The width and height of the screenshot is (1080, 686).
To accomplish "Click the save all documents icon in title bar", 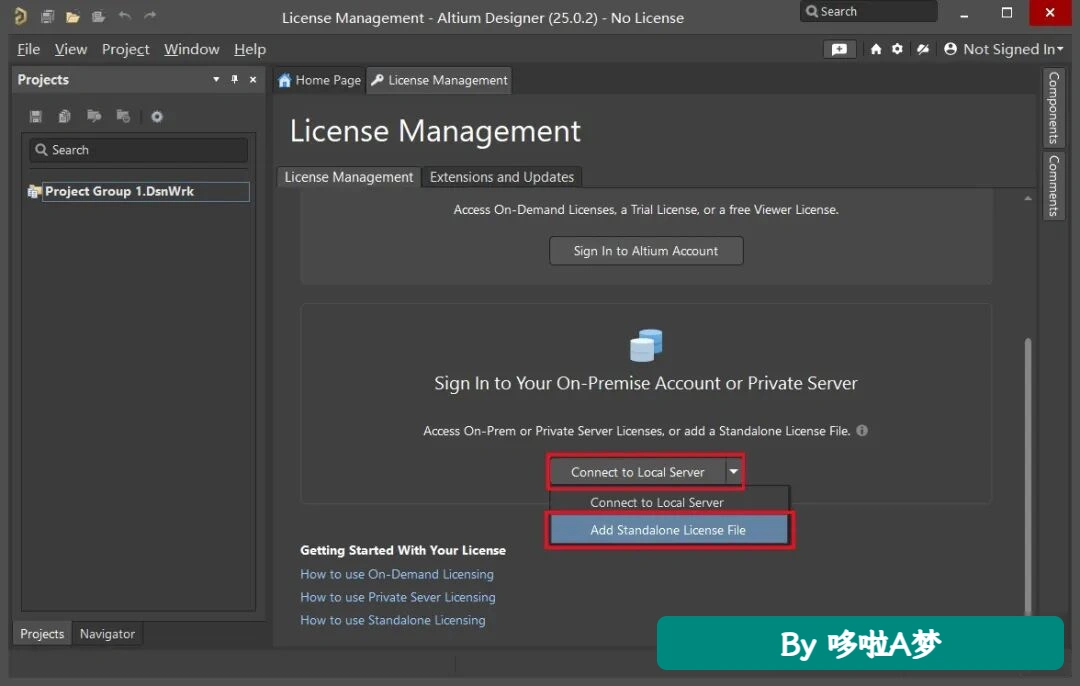I will click(48, 17).
